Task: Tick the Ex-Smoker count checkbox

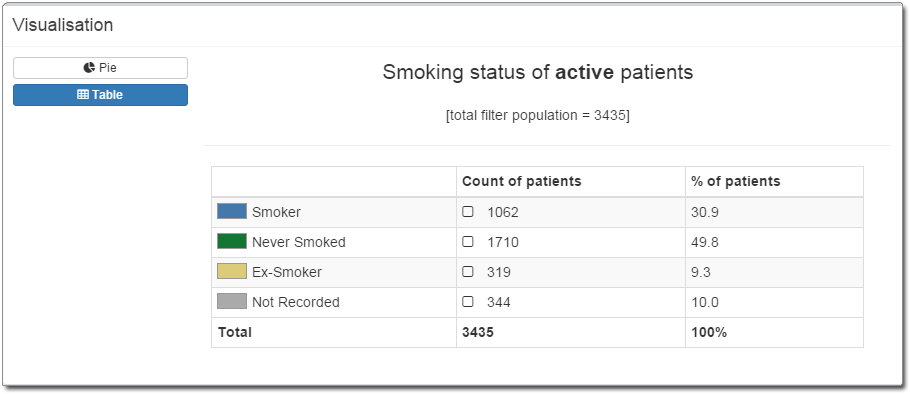Action: 468,272
